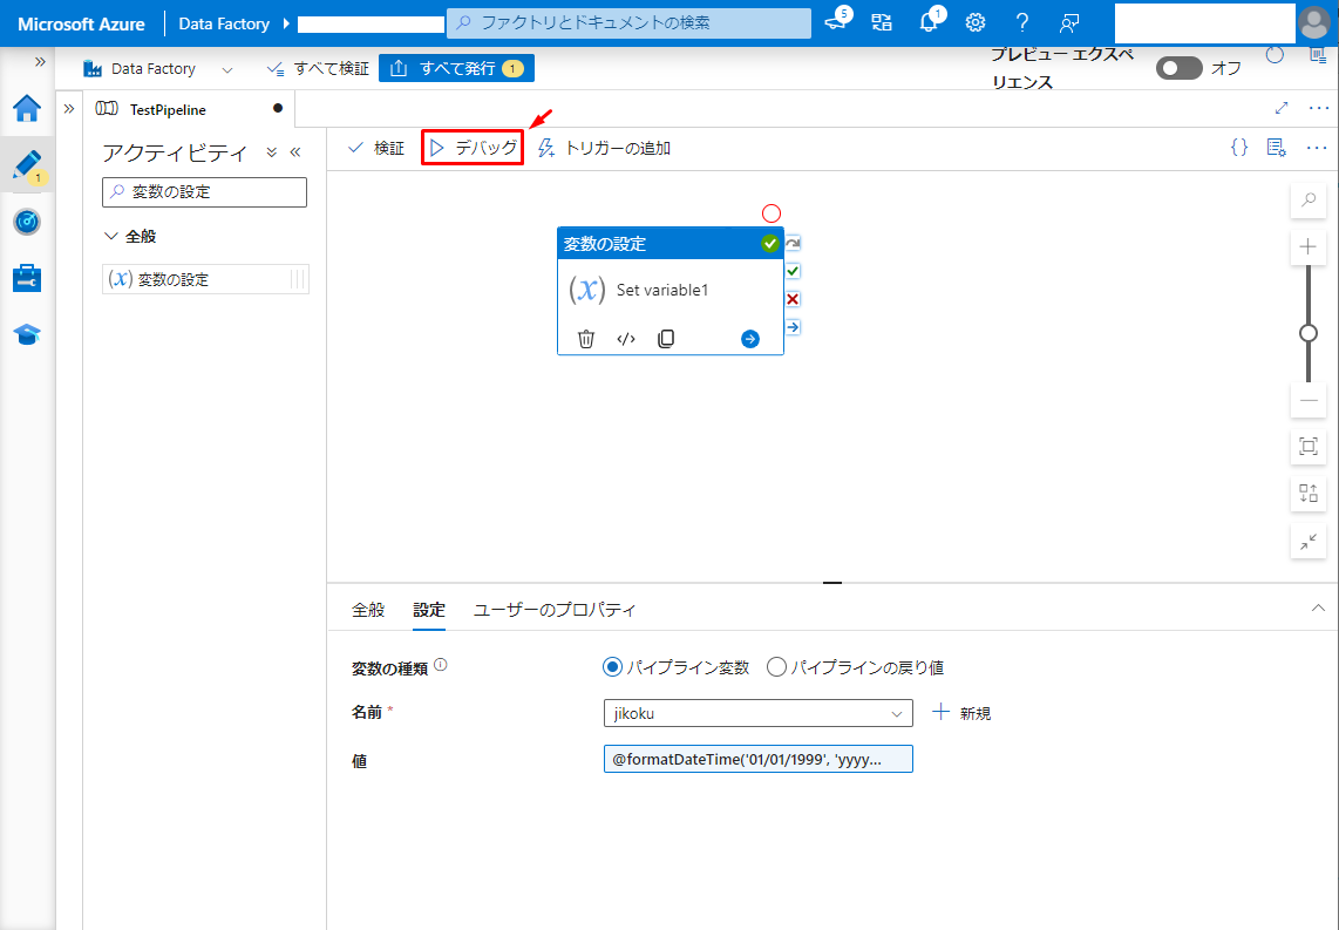This screenshot has width=1339, height=930.
Task: Click the zoom-to-fit canvas icon
Action: (1307, 447)
